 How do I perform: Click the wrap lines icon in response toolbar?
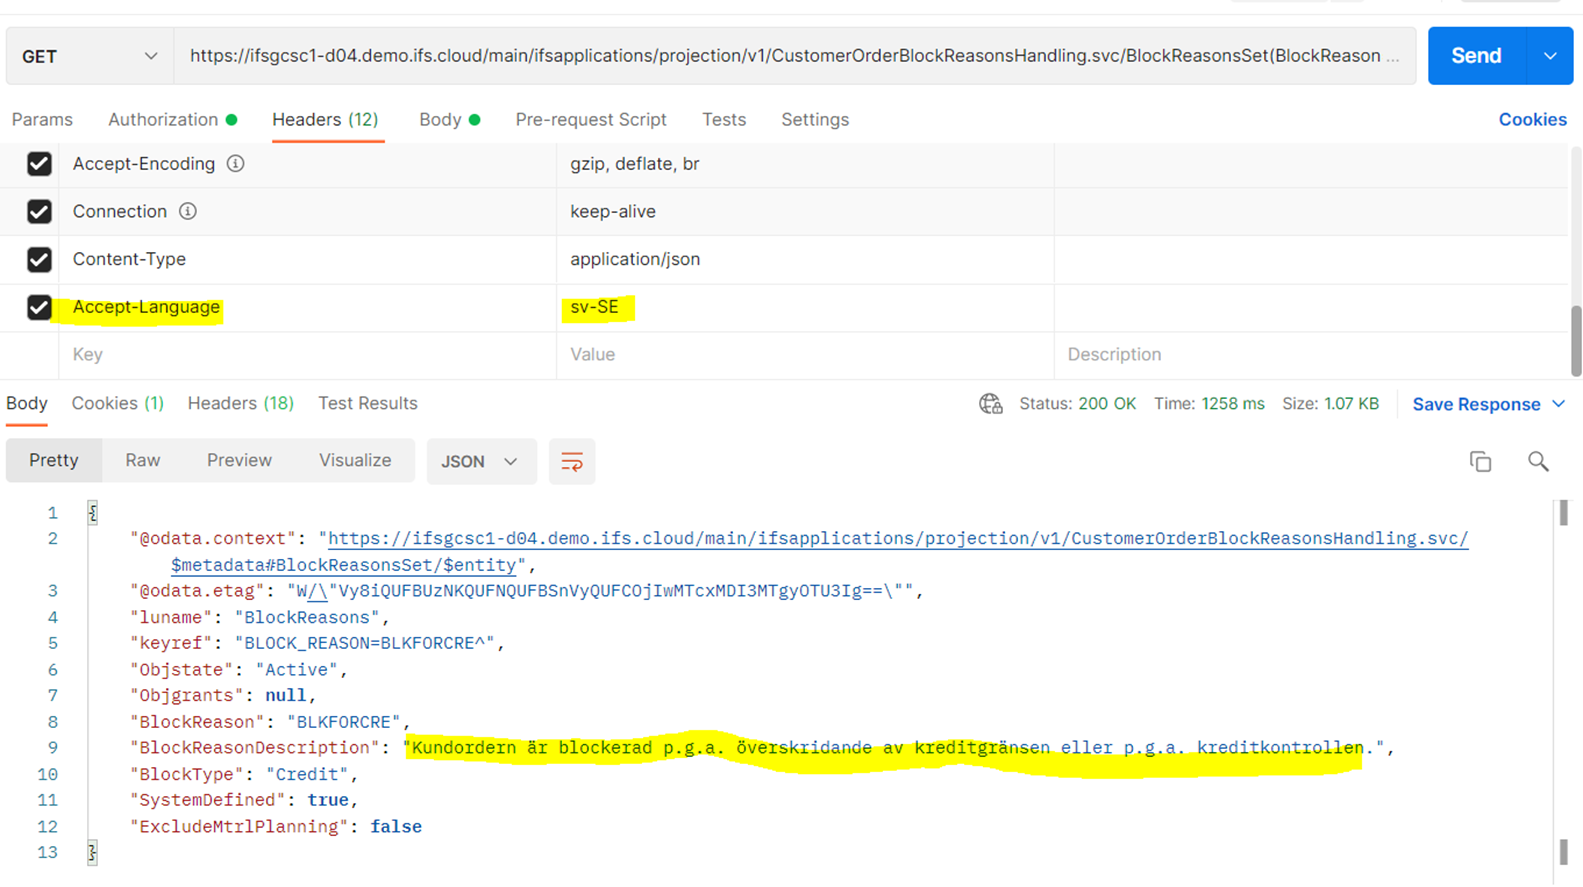pyautogui.click(x=571, y=461)
